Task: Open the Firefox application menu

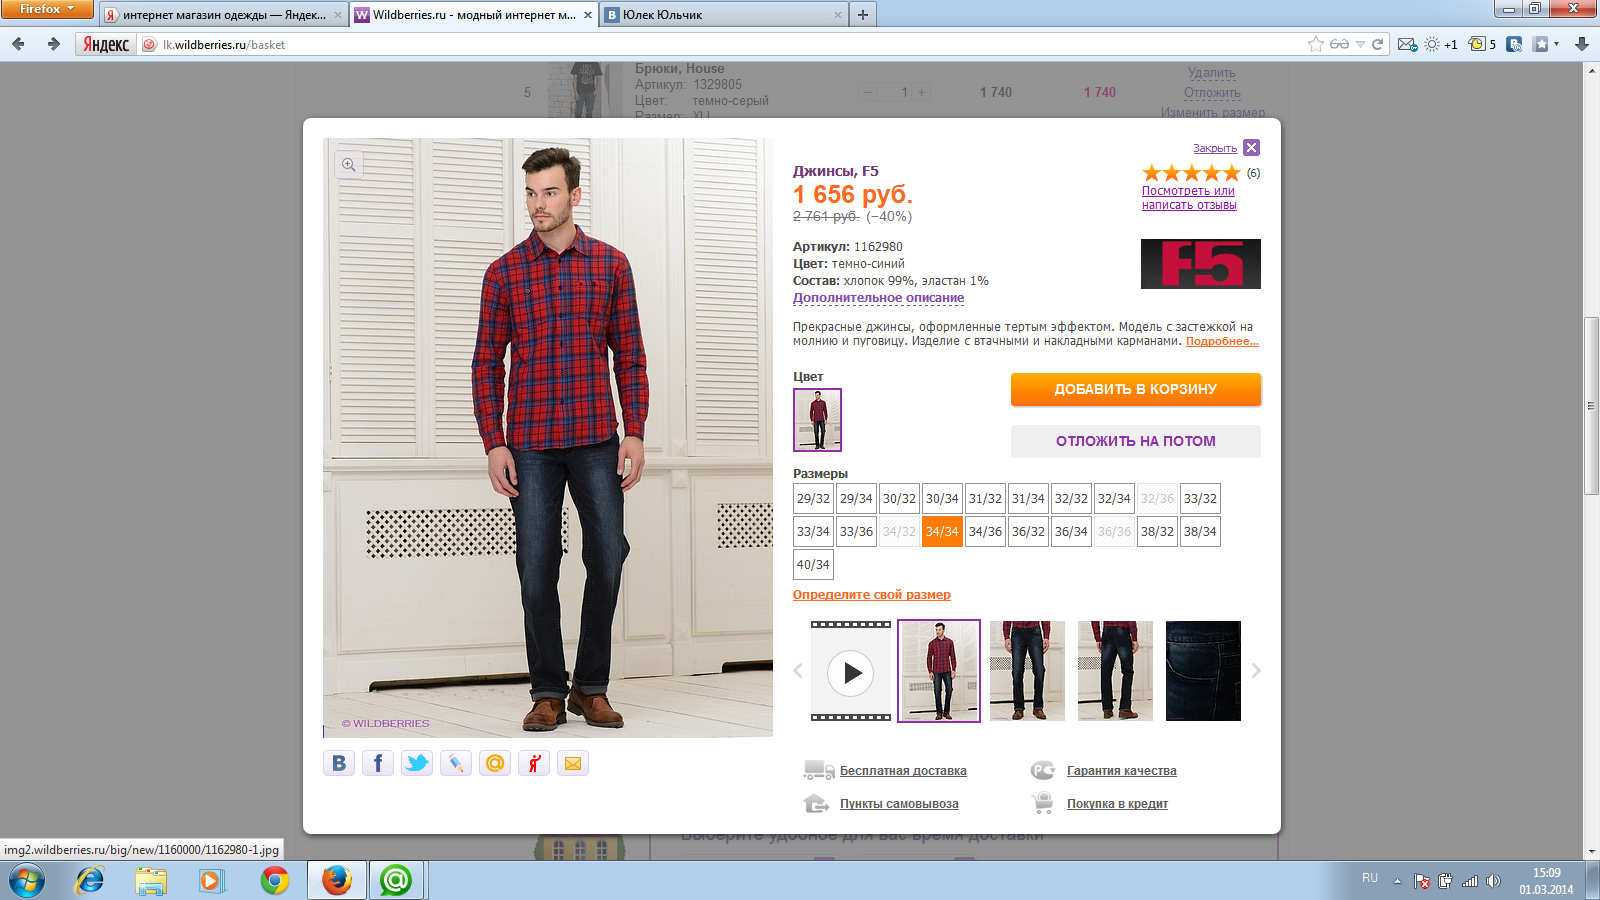Action: (46, 9)
